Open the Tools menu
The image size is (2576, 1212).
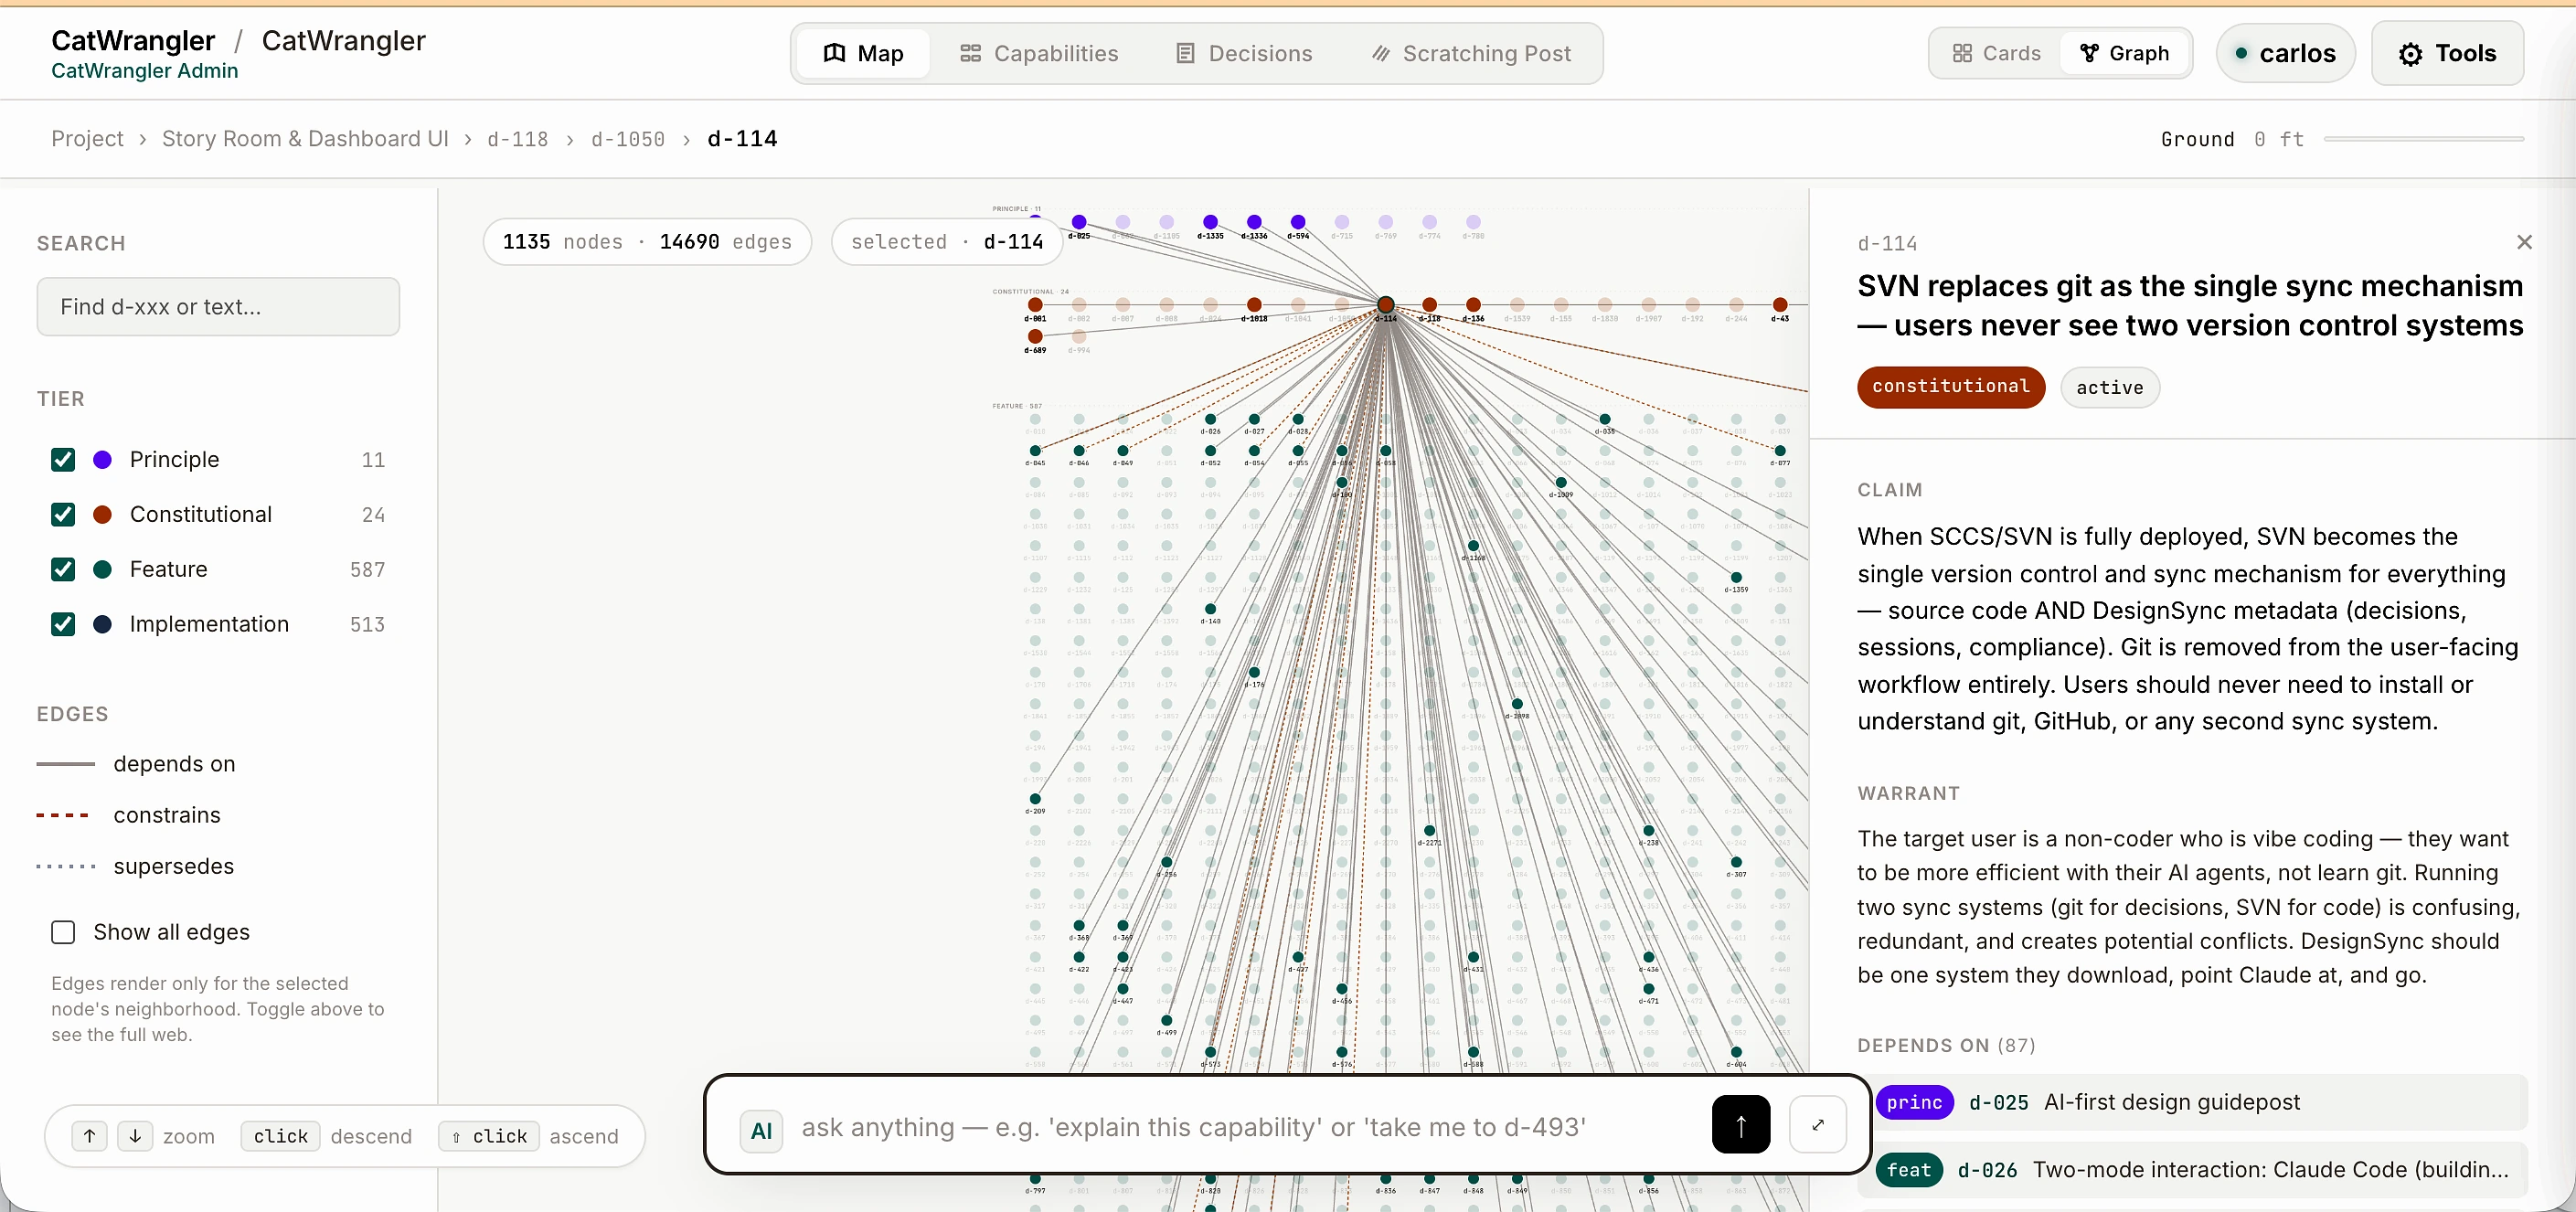[x=2447, y=53]
